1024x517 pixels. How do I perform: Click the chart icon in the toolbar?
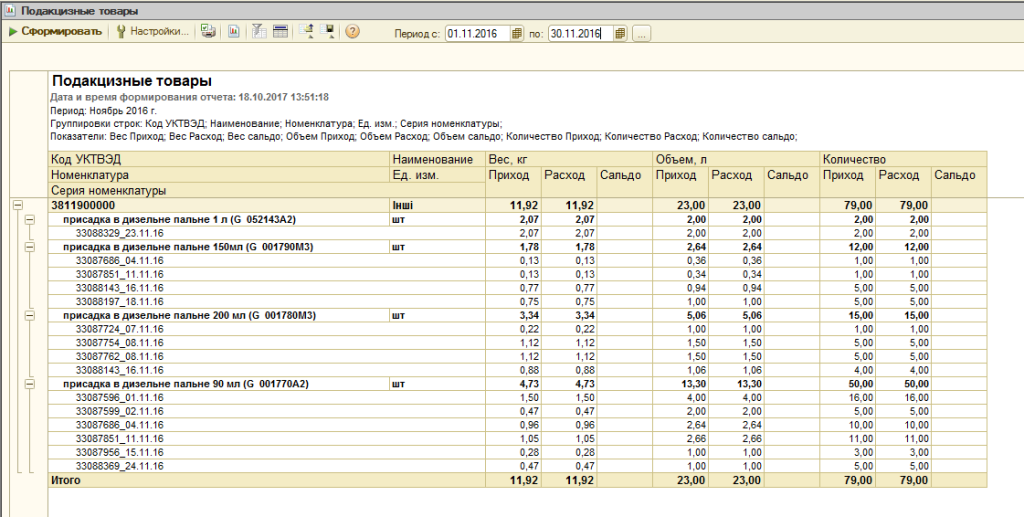click(x=234, y=32)
